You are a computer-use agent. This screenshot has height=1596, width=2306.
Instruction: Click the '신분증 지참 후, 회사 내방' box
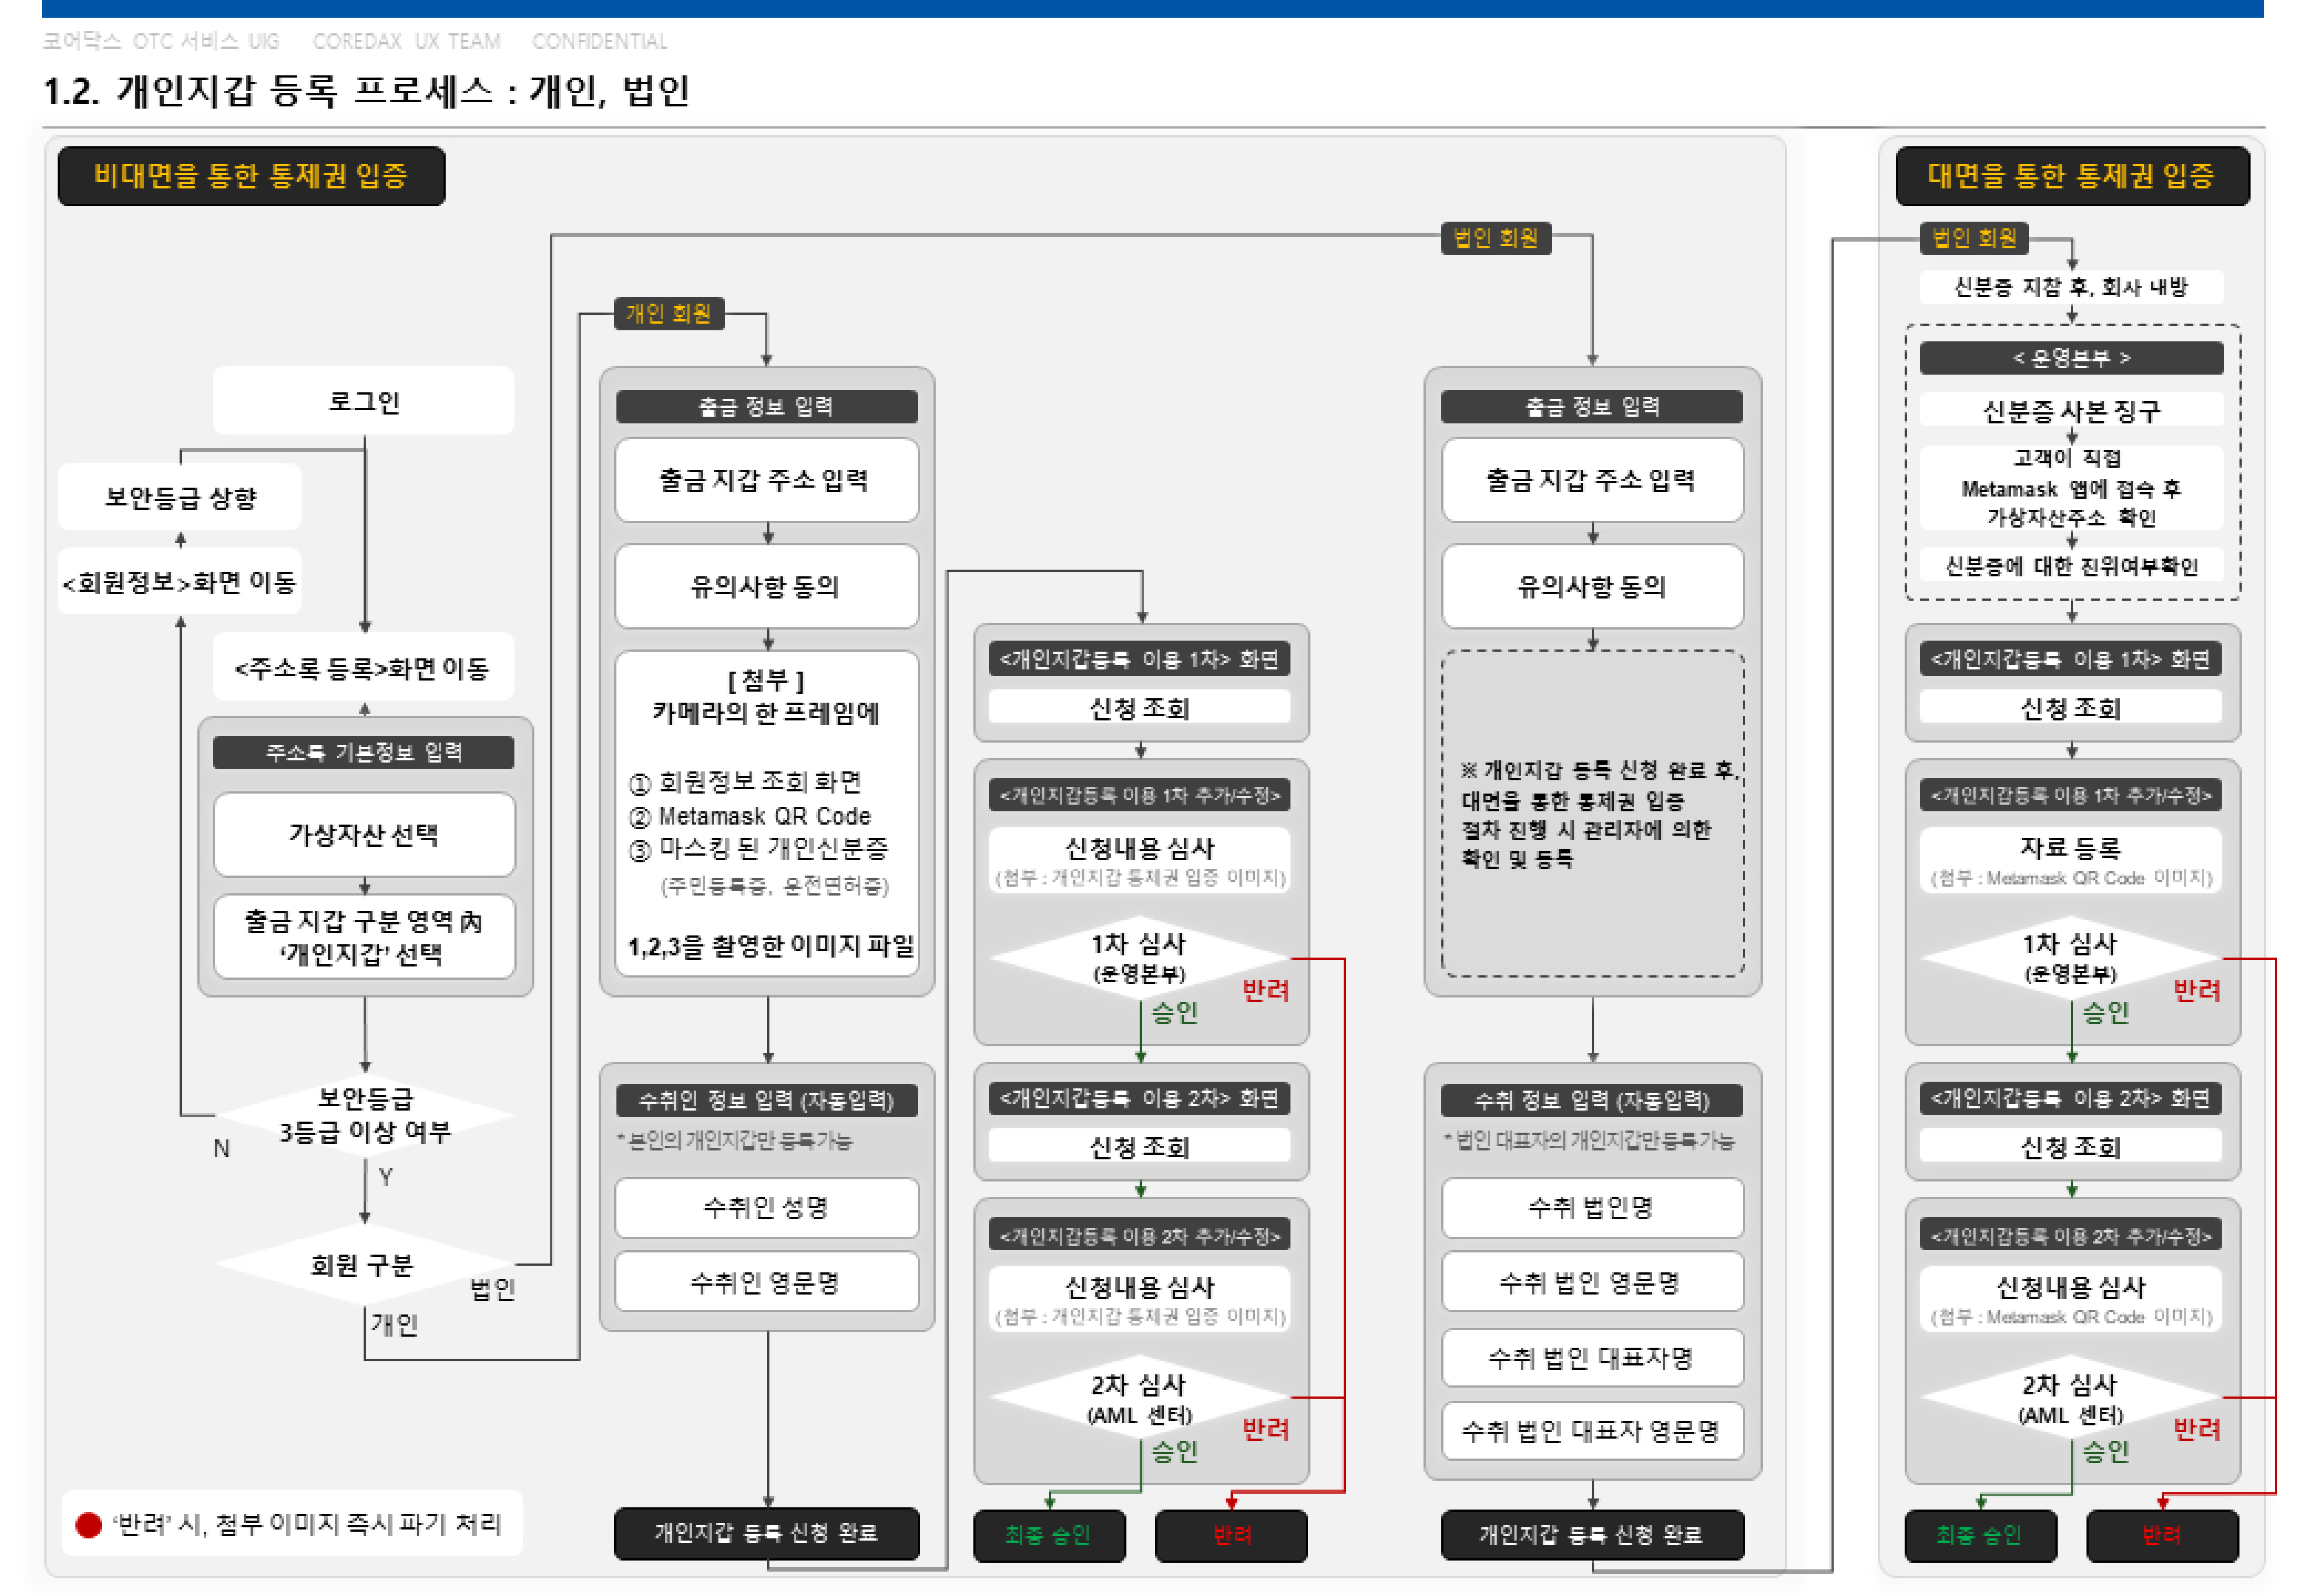coord(2071,287)
